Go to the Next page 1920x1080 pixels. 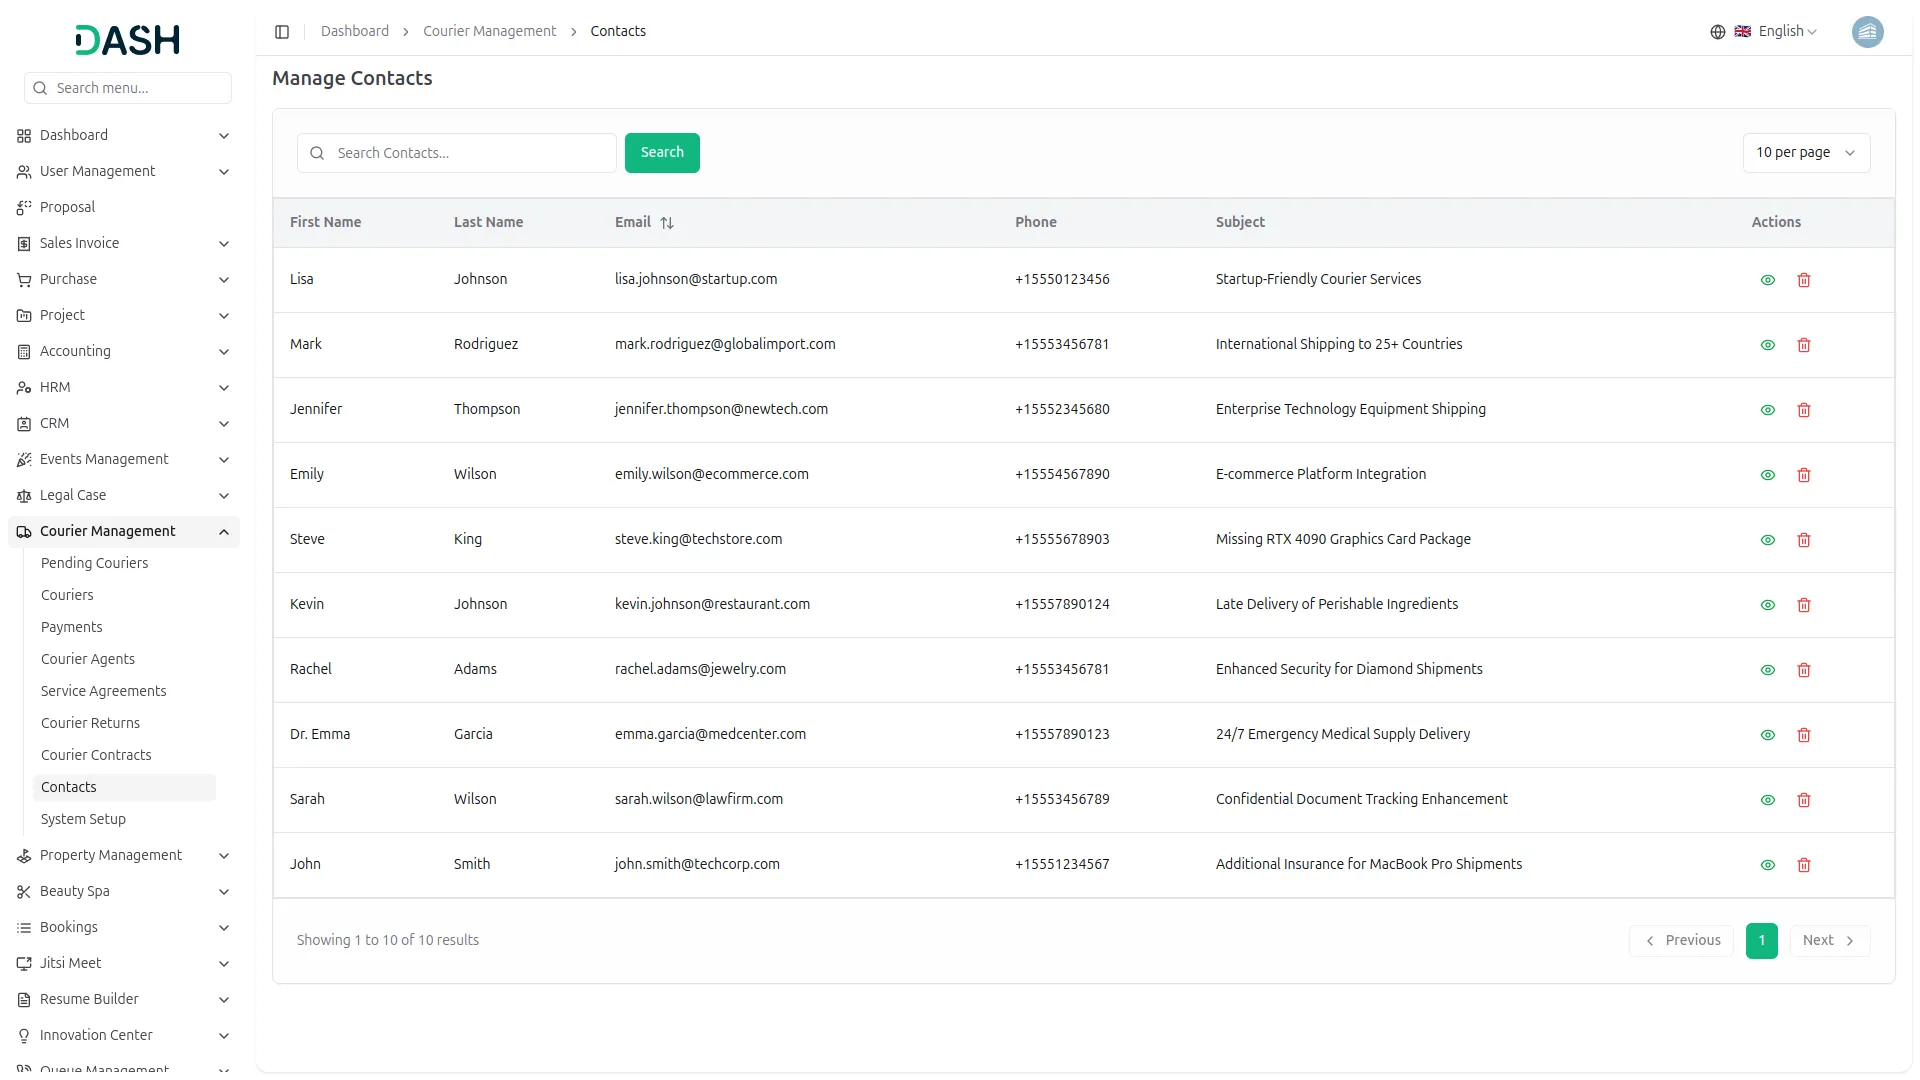pyautogui.click(x=1829, y=941)
